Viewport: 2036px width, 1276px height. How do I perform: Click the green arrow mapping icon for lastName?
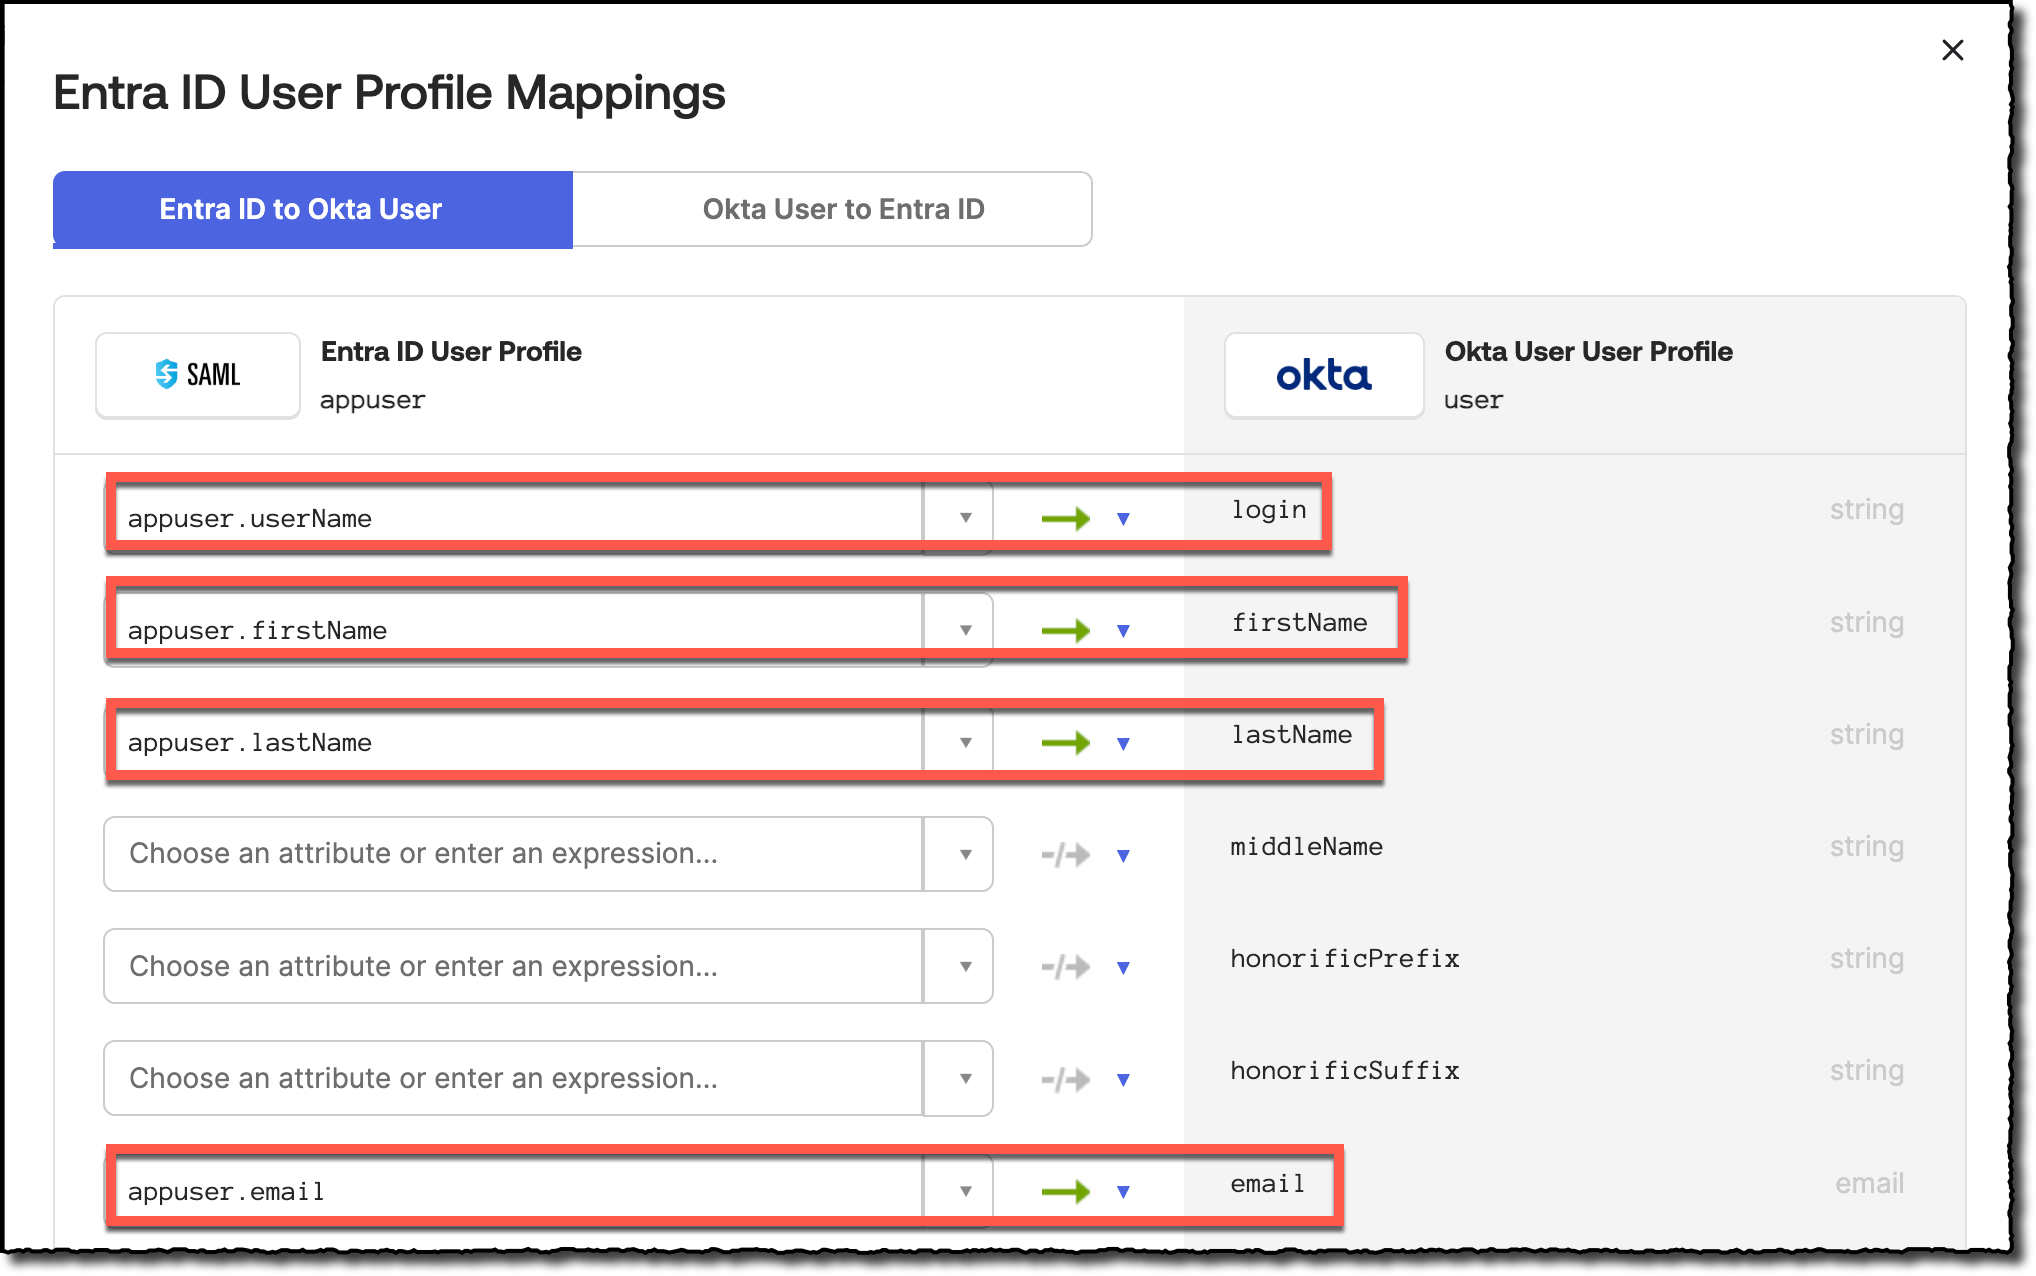click(x=1065, y=742)
